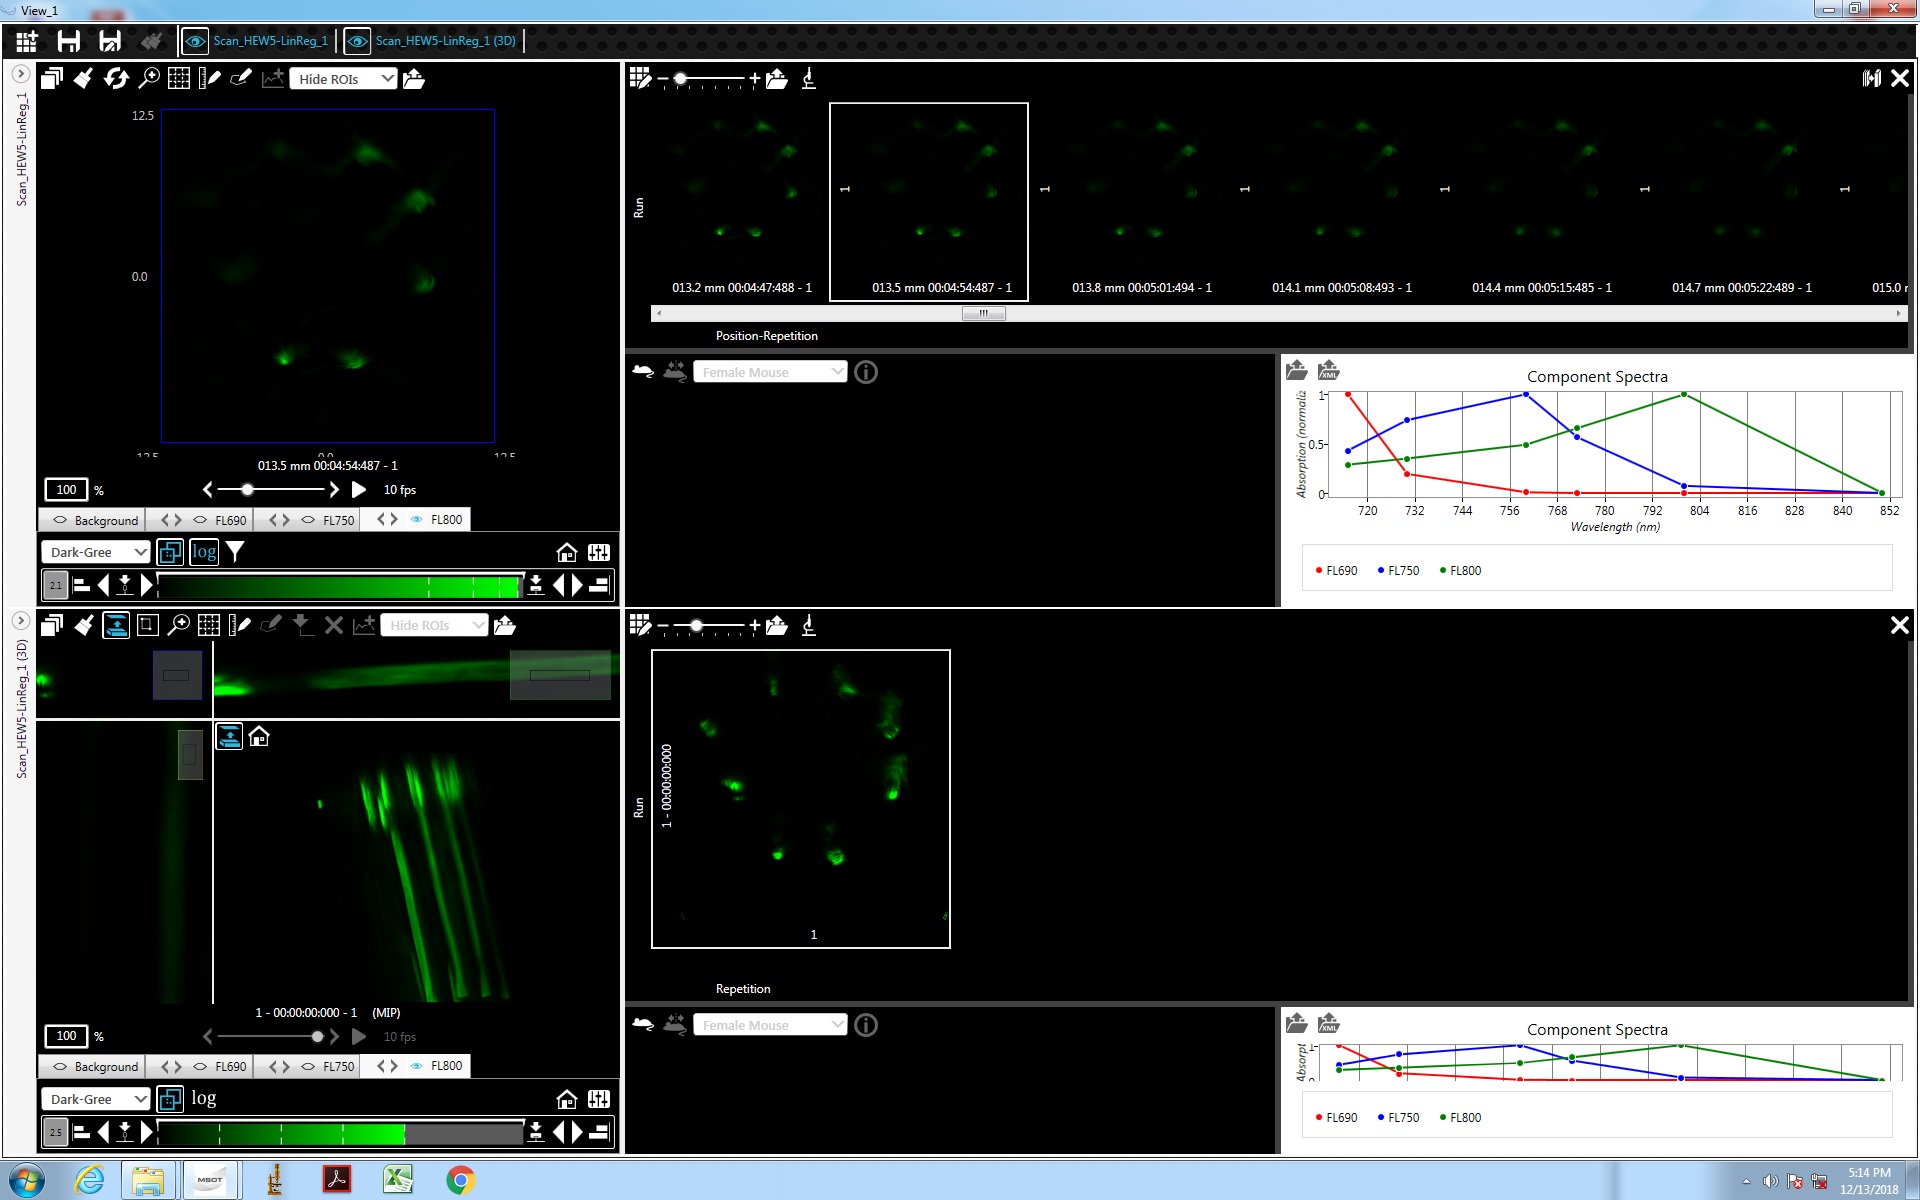
Task: Switch to the Scan_HEW5-LinReg_1 (3D) tab
Action: (446, 41)
